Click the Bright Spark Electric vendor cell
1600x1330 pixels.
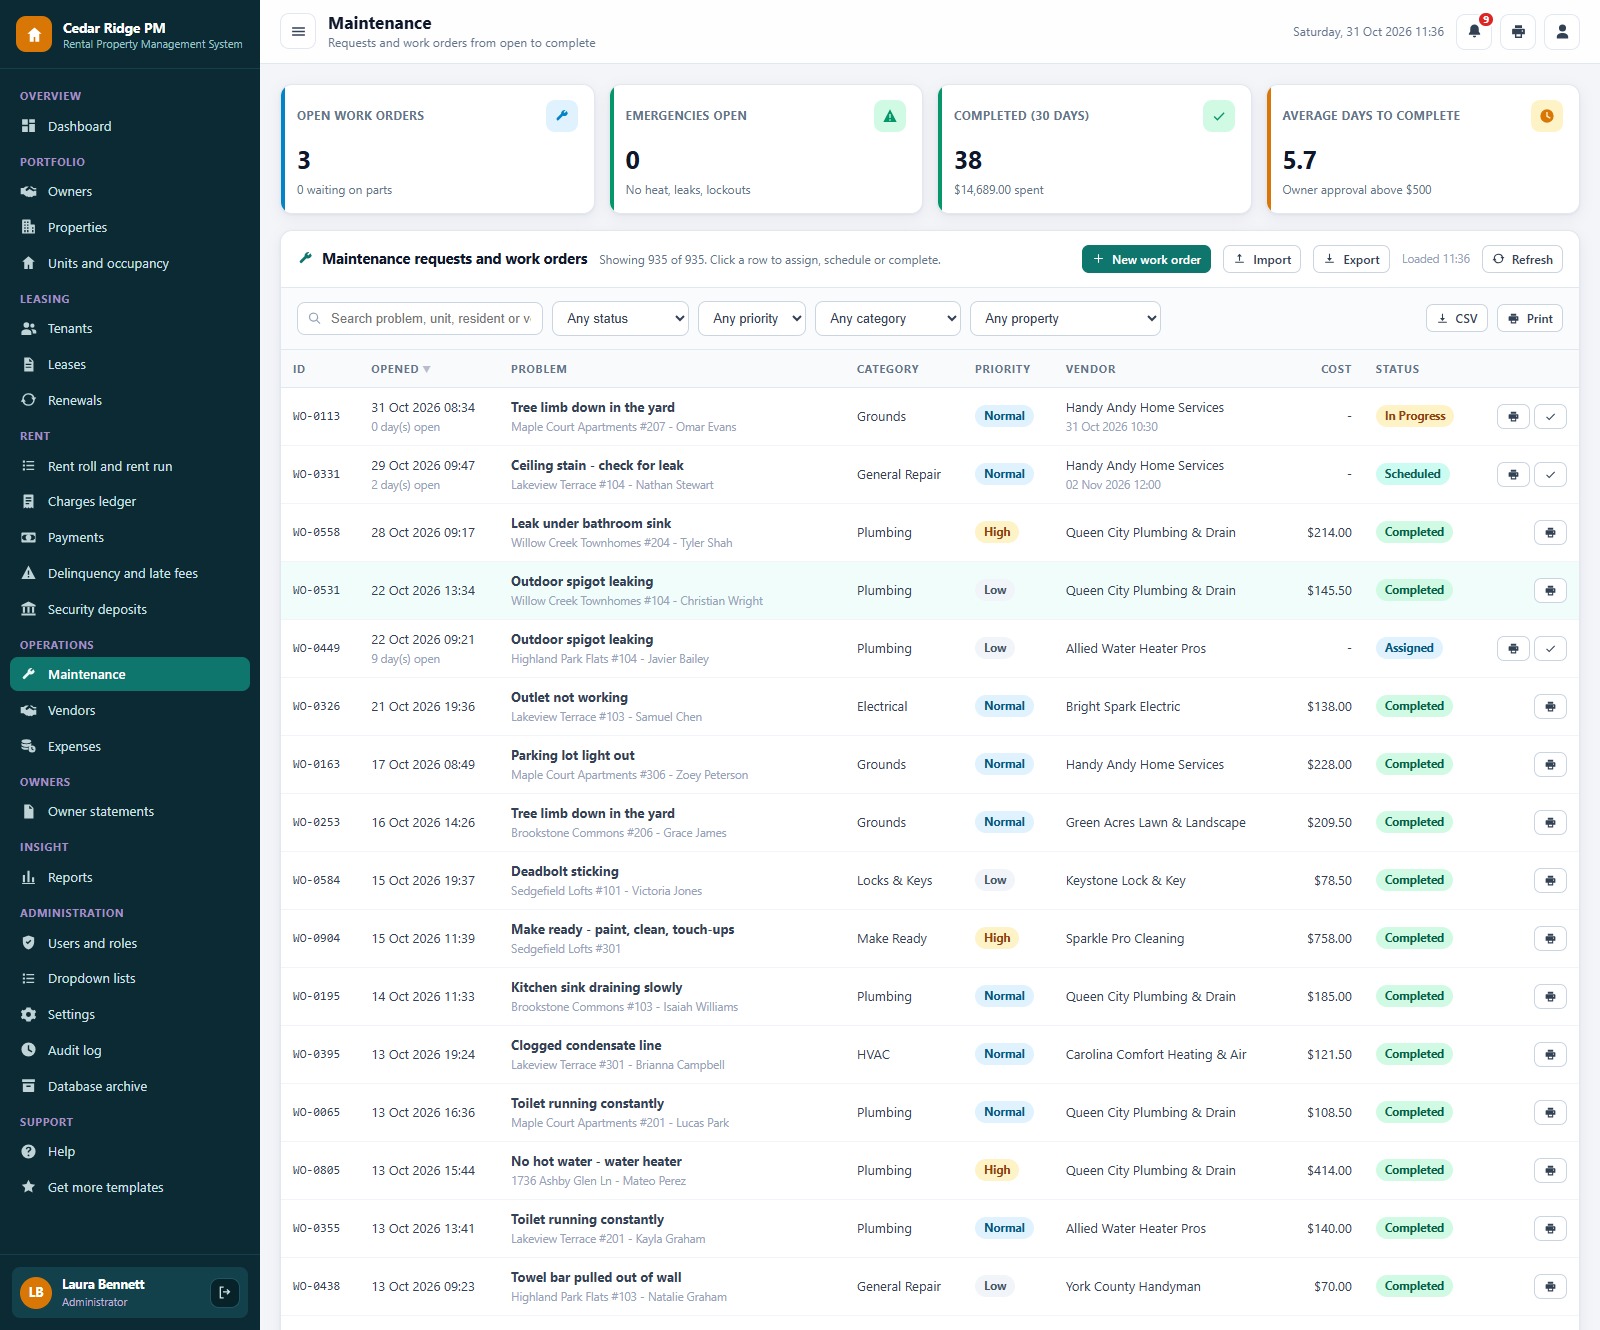pos(1123,707)
